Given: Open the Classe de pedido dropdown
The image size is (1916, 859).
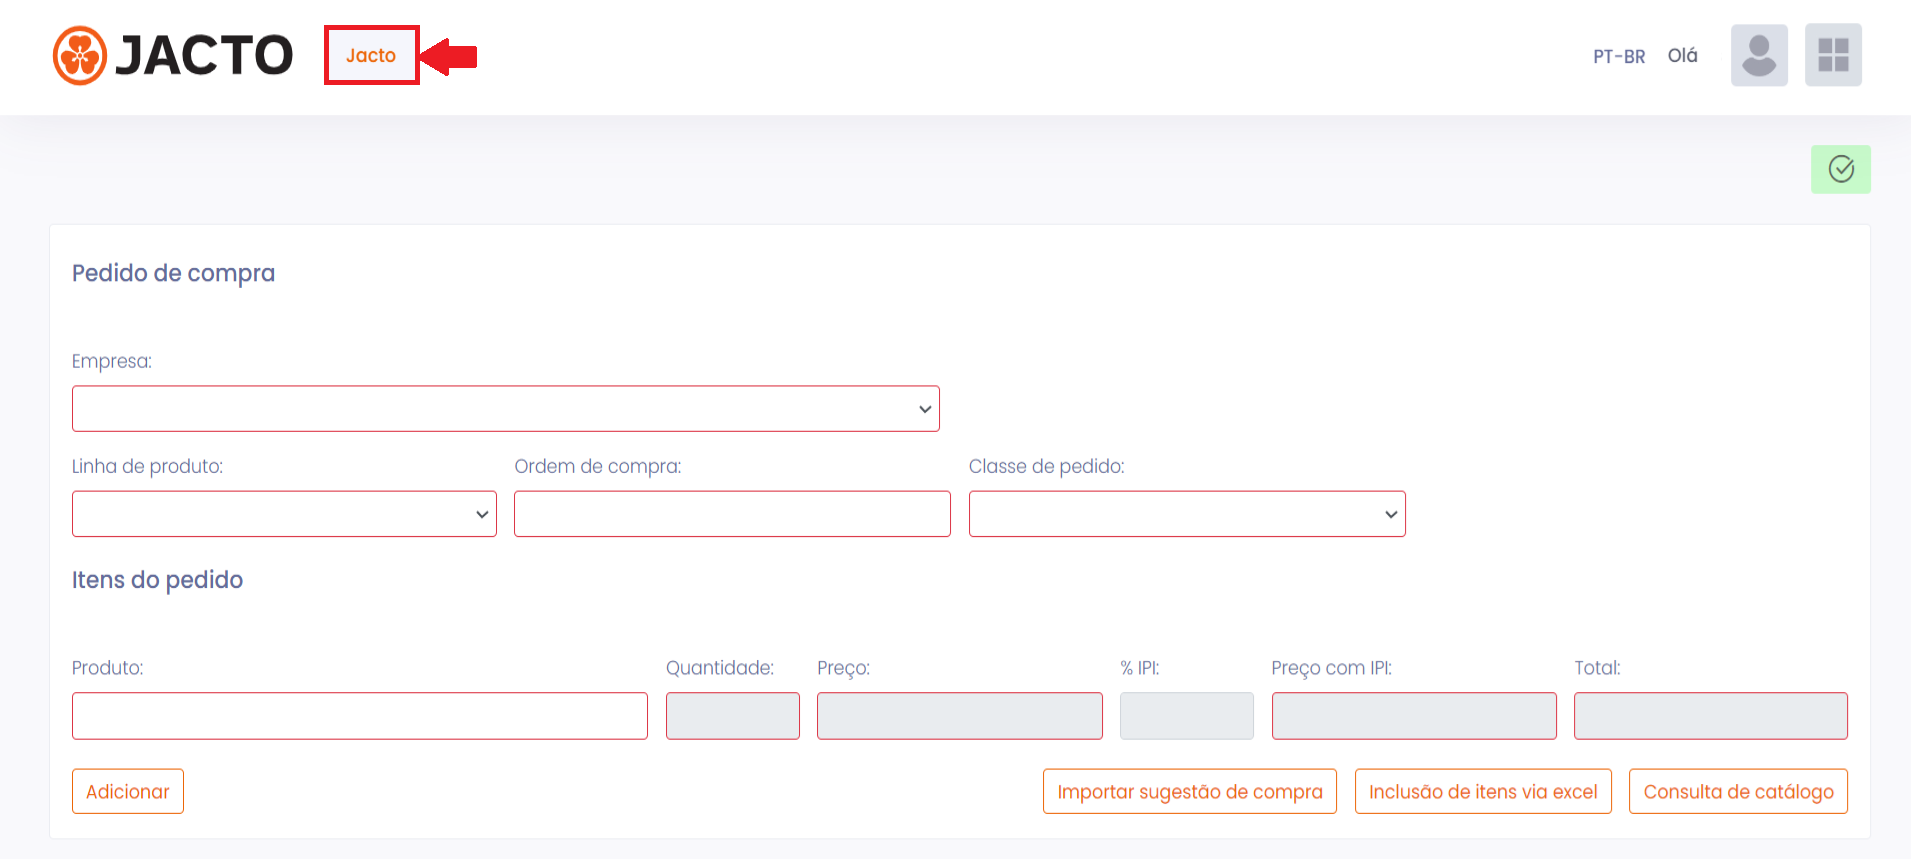Looking at the screenshot, I should [x=1187, y=514].
